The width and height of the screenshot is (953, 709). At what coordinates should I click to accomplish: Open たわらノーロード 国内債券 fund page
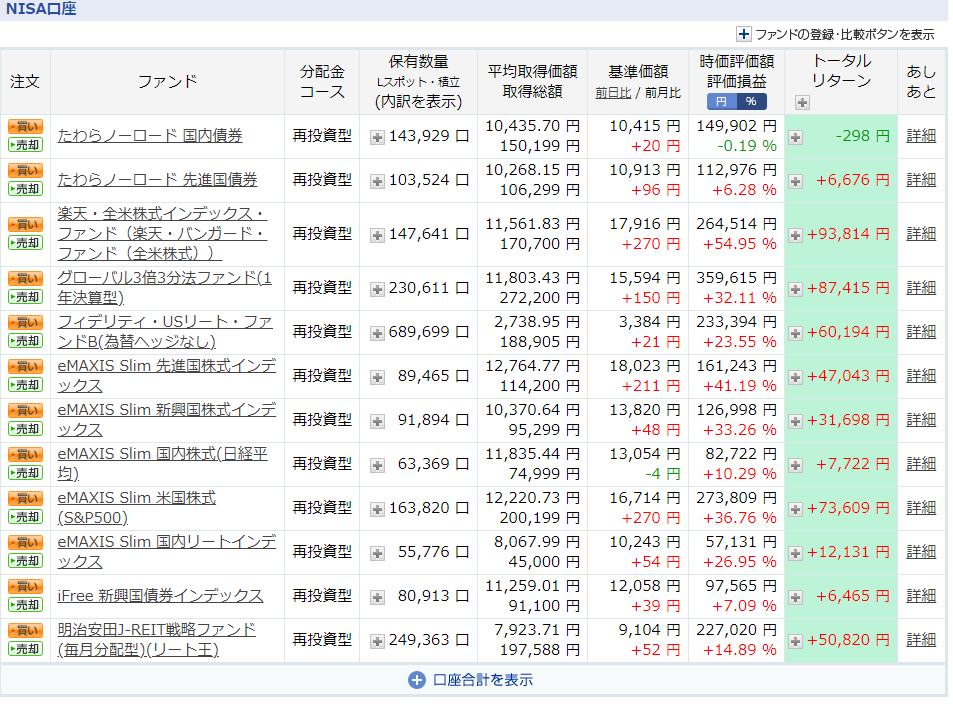(x=150, y=136)
